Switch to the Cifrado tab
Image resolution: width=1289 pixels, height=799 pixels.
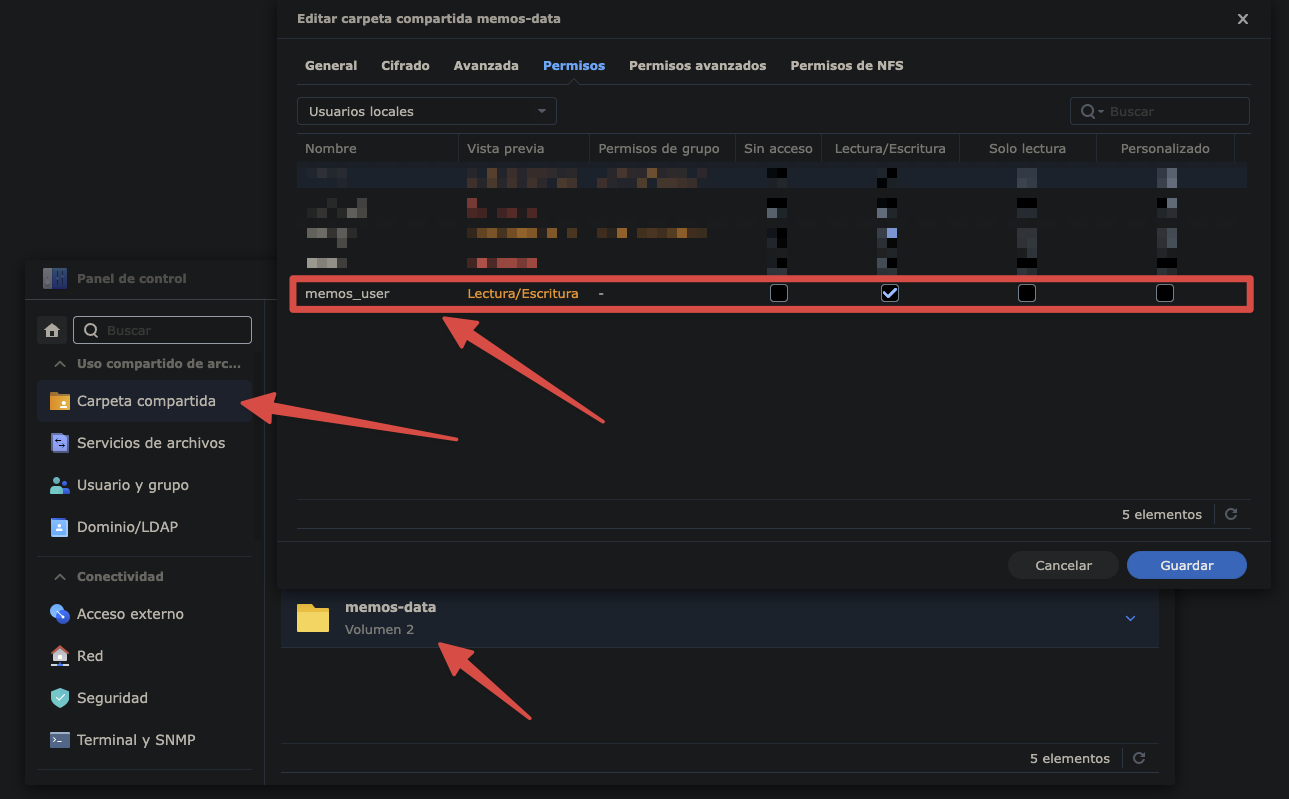(x=405, y=65)
